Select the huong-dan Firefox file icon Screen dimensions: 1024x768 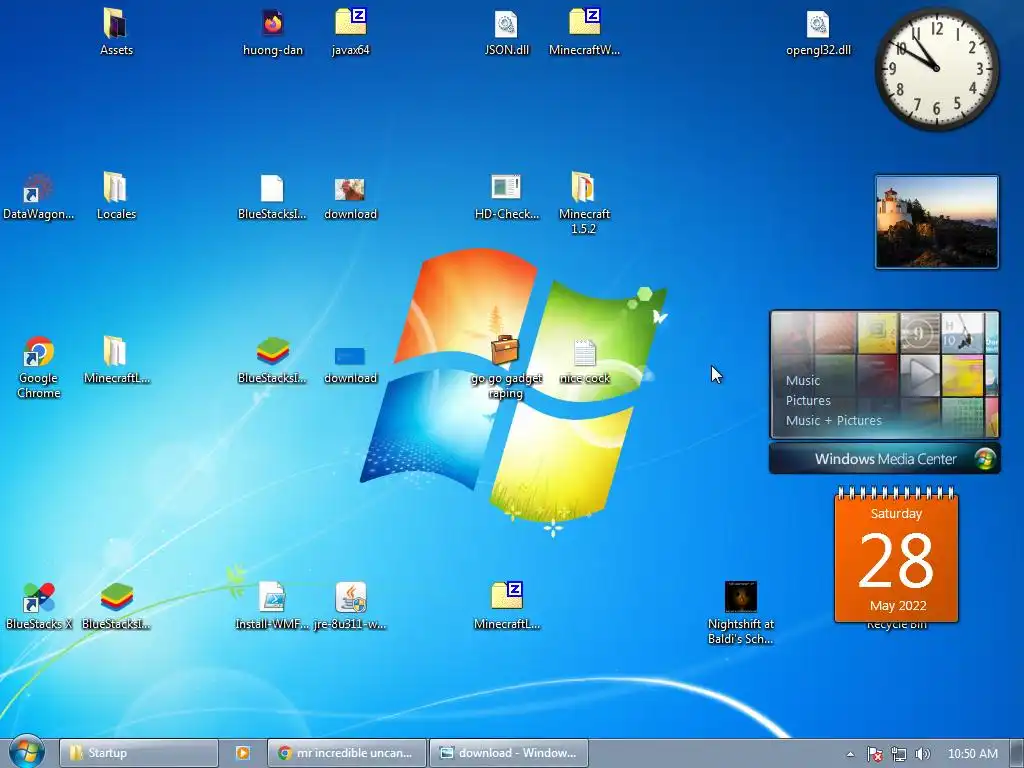(x=272, y=24)
